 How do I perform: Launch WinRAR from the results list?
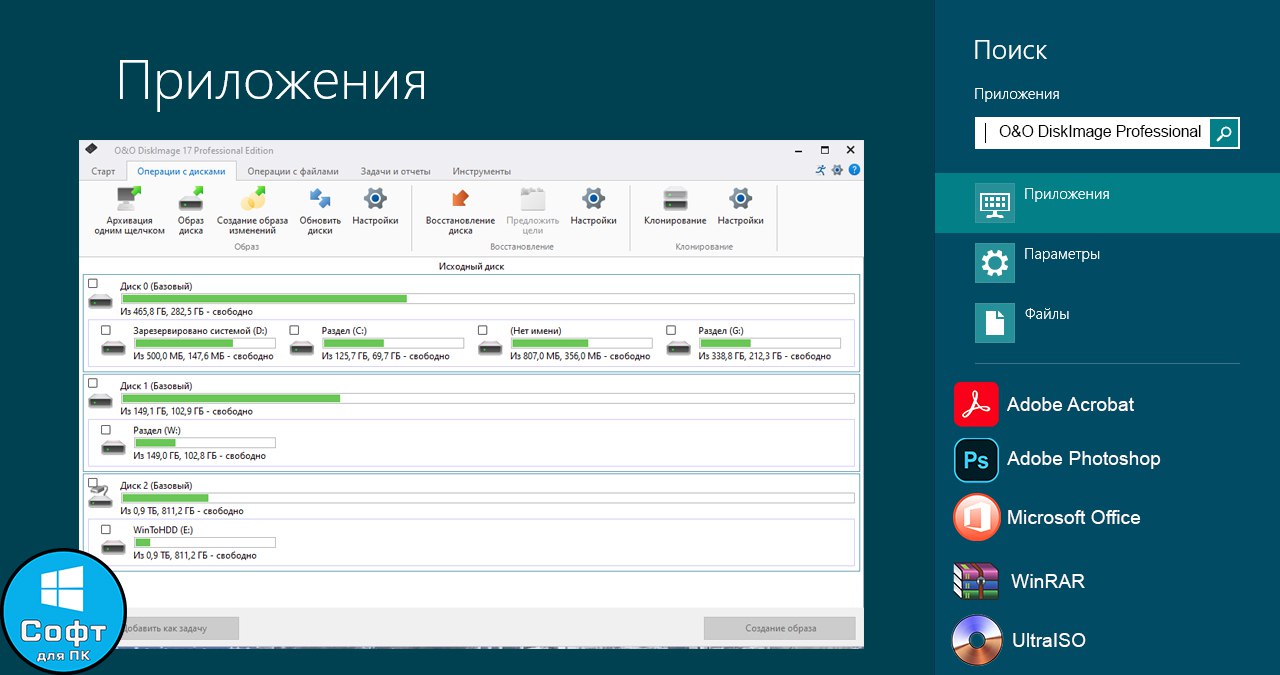tap(1019, 581)
